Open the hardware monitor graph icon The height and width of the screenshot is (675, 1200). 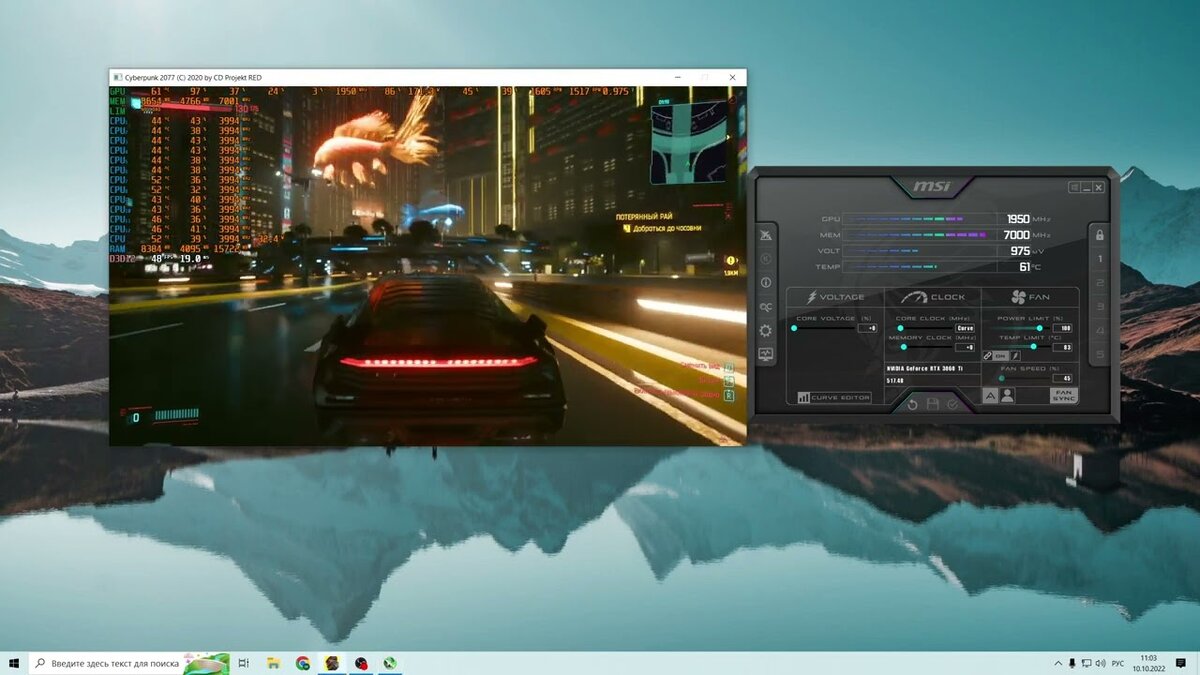click(766, 354)
